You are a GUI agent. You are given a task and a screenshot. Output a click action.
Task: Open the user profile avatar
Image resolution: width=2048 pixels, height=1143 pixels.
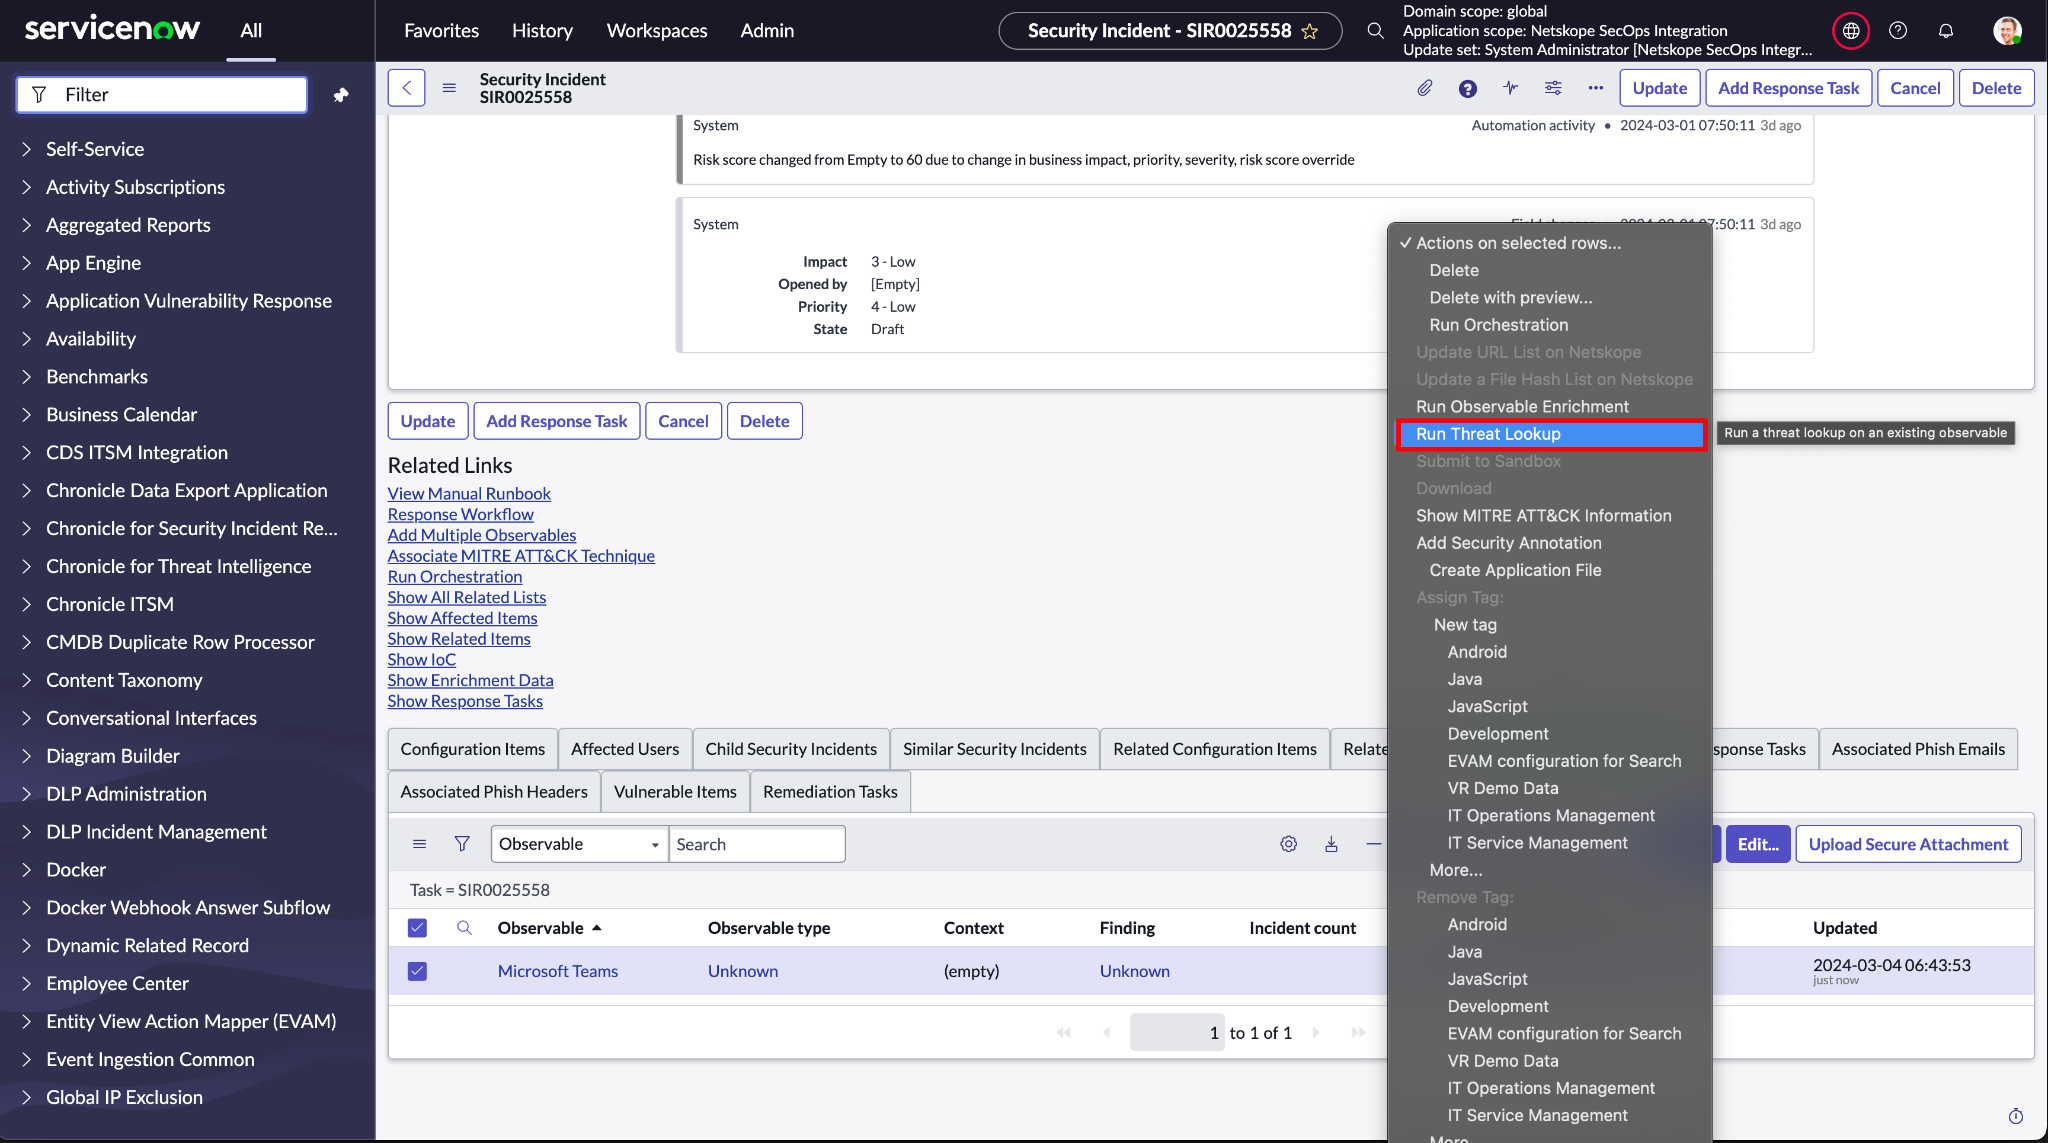click(x=2006, y=31)
